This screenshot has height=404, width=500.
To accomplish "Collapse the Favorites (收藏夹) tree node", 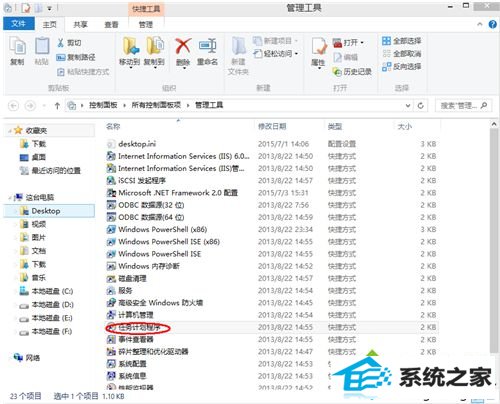I will [10, 131].
